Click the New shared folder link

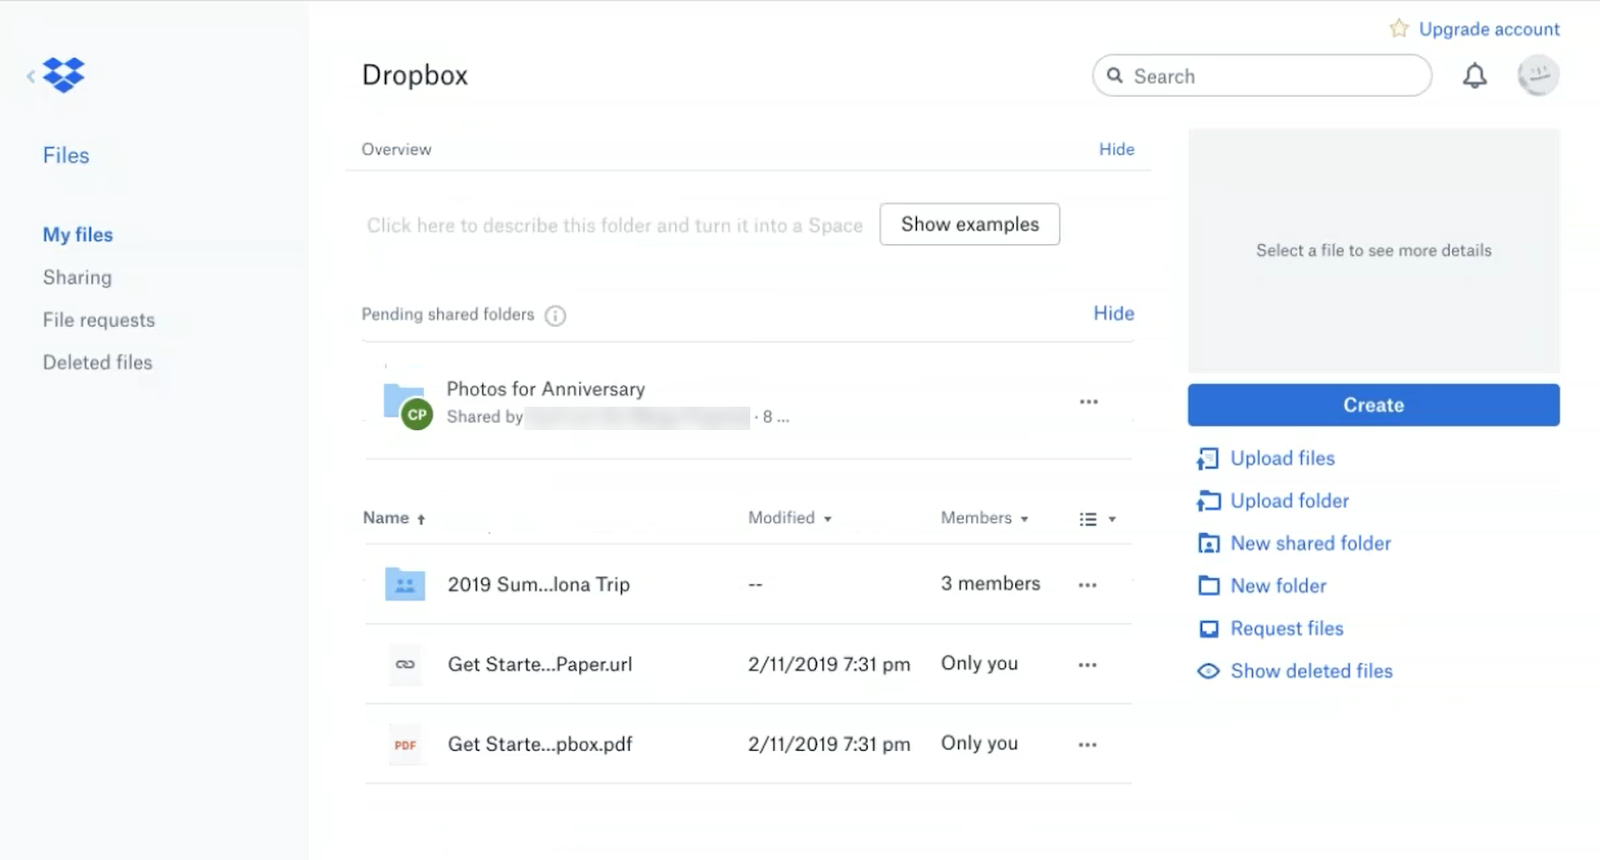(x=1310, y=543)
